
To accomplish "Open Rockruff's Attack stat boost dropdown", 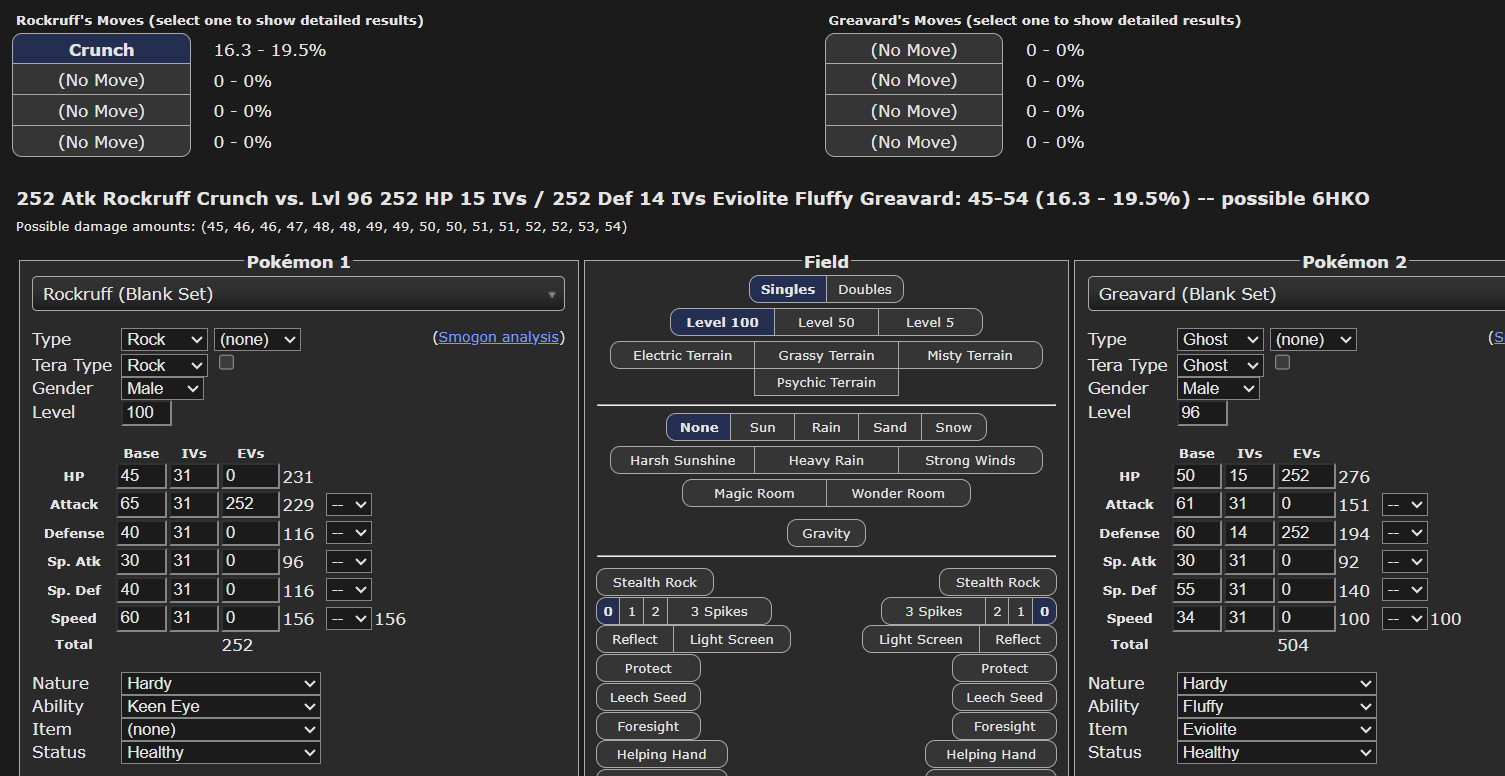I will point(349,505).
